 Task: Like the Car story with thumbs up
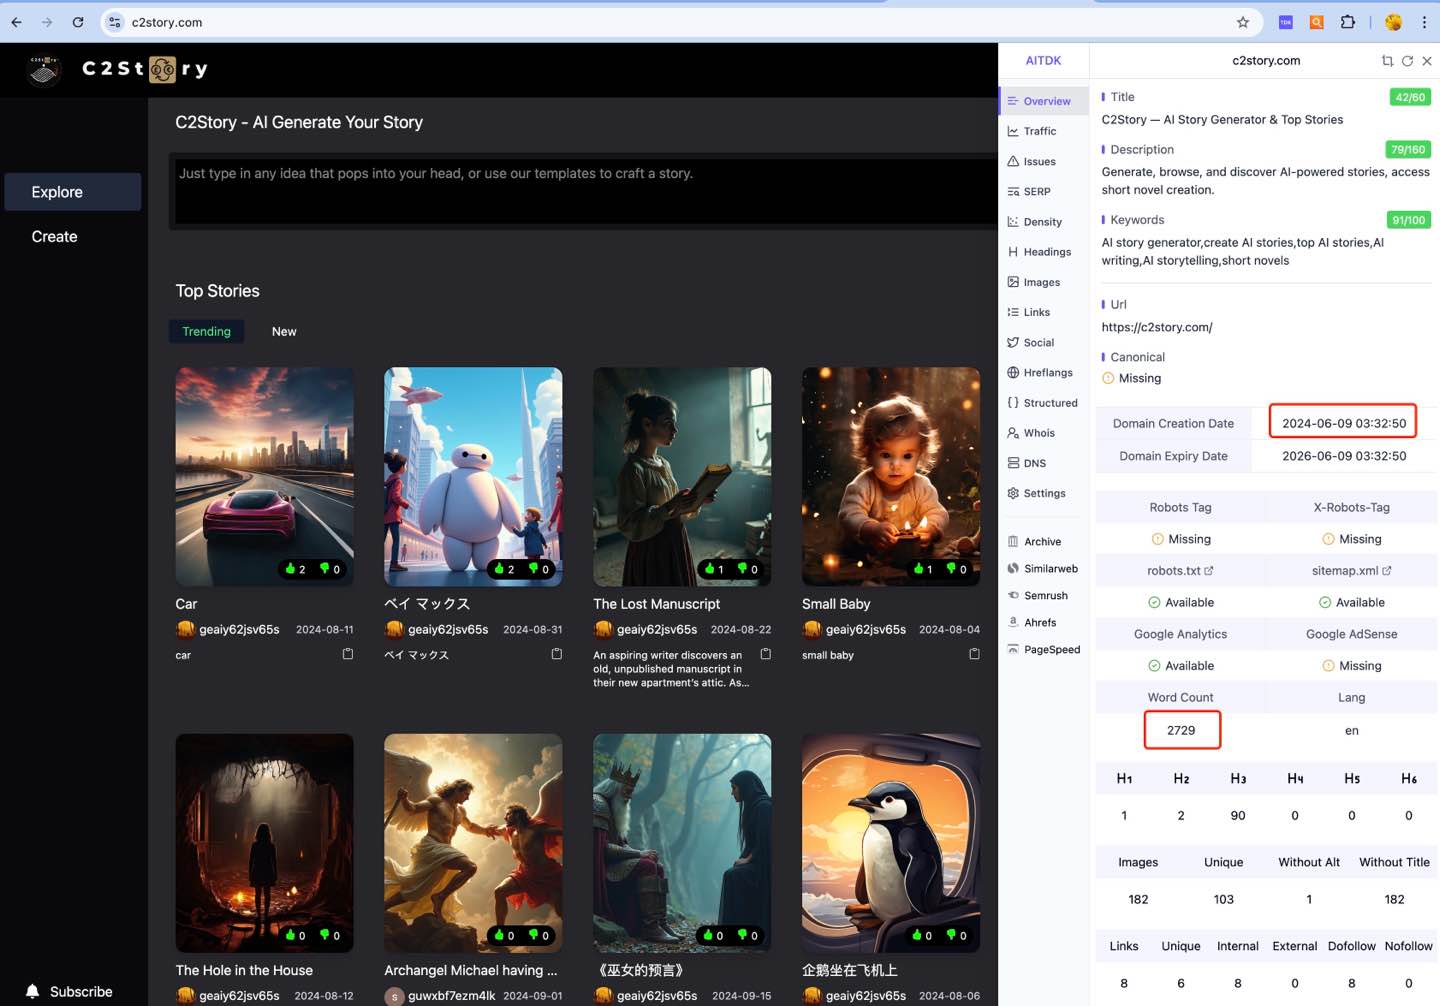[x=290, y=568]
